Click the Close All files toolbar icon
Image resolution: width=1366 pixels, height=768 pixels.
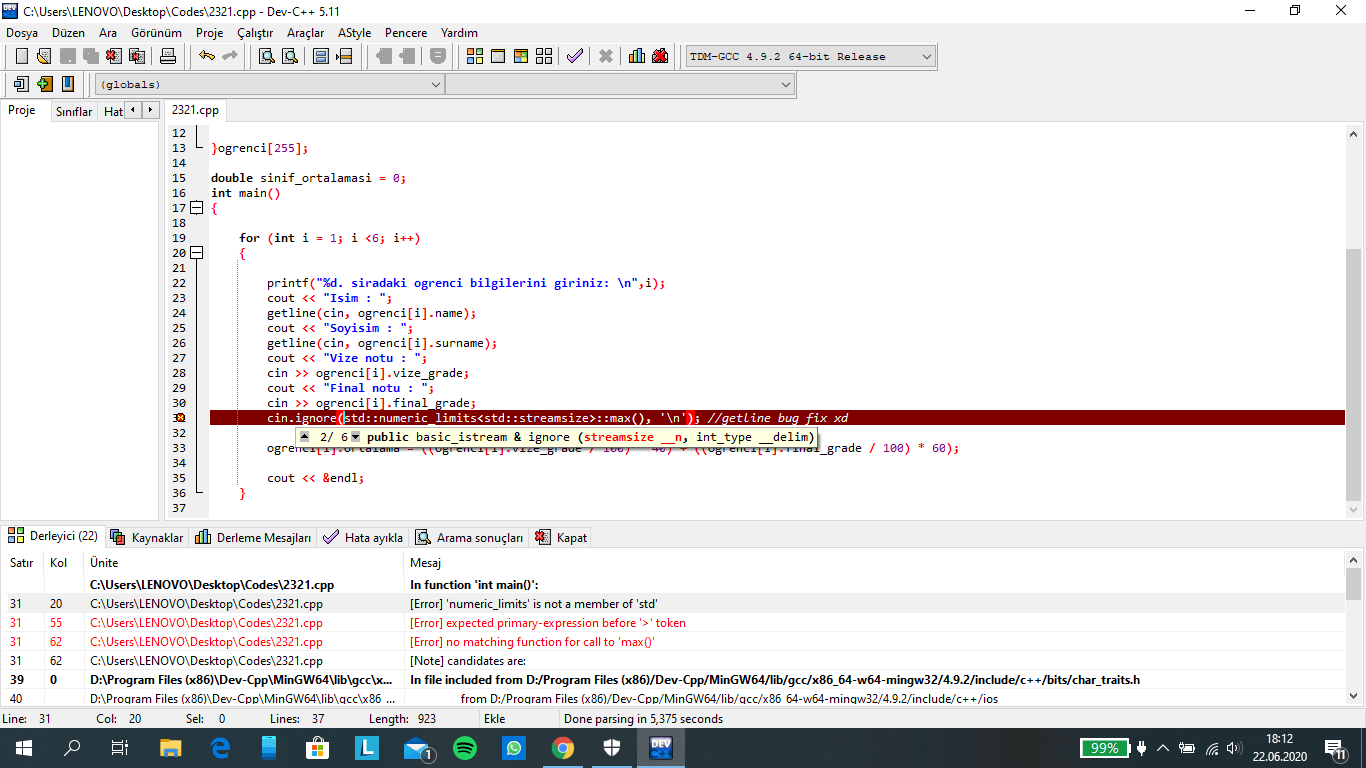pyautogui.click(x=136, y=56)
